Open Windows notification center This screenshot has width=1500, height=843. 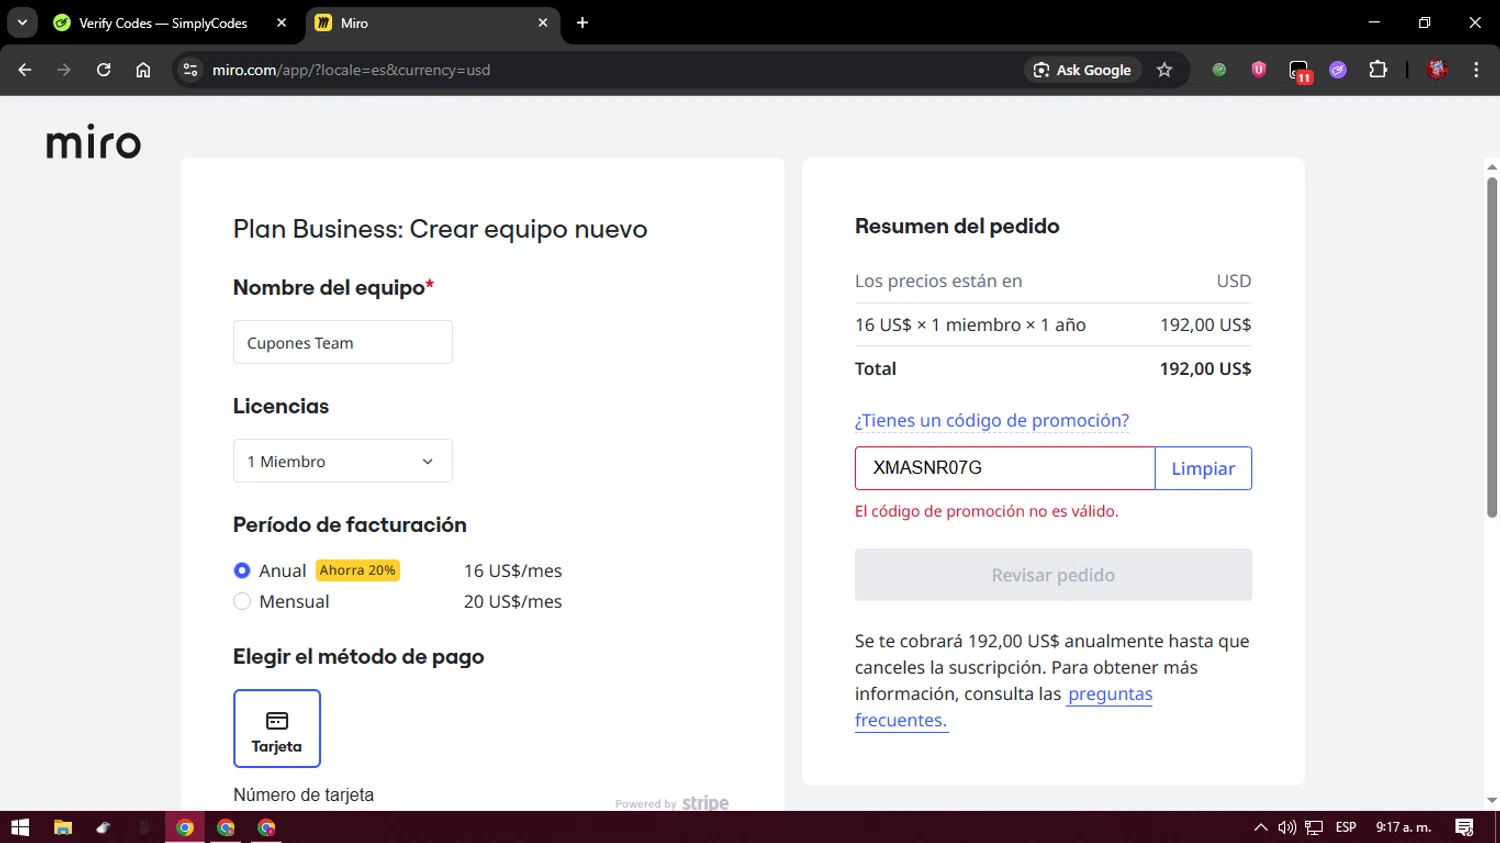[x=1464, y=827]
